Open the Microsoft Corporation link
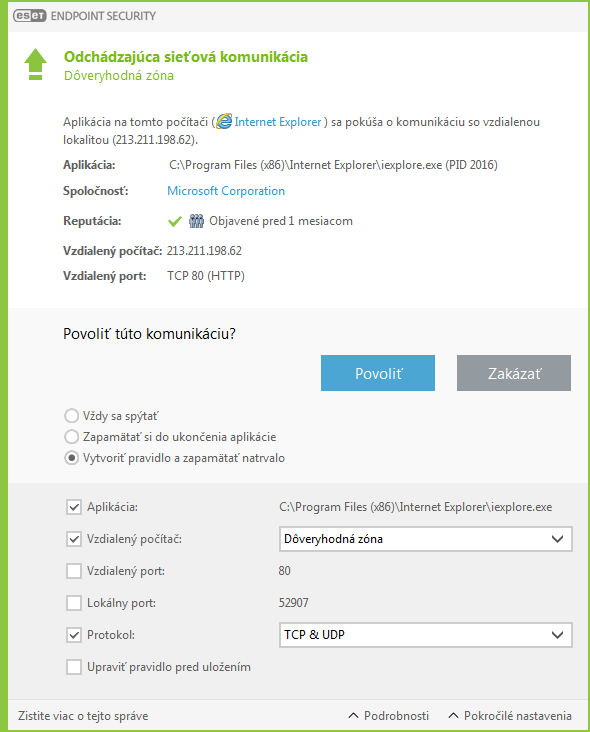 click(x=226, y=191)
